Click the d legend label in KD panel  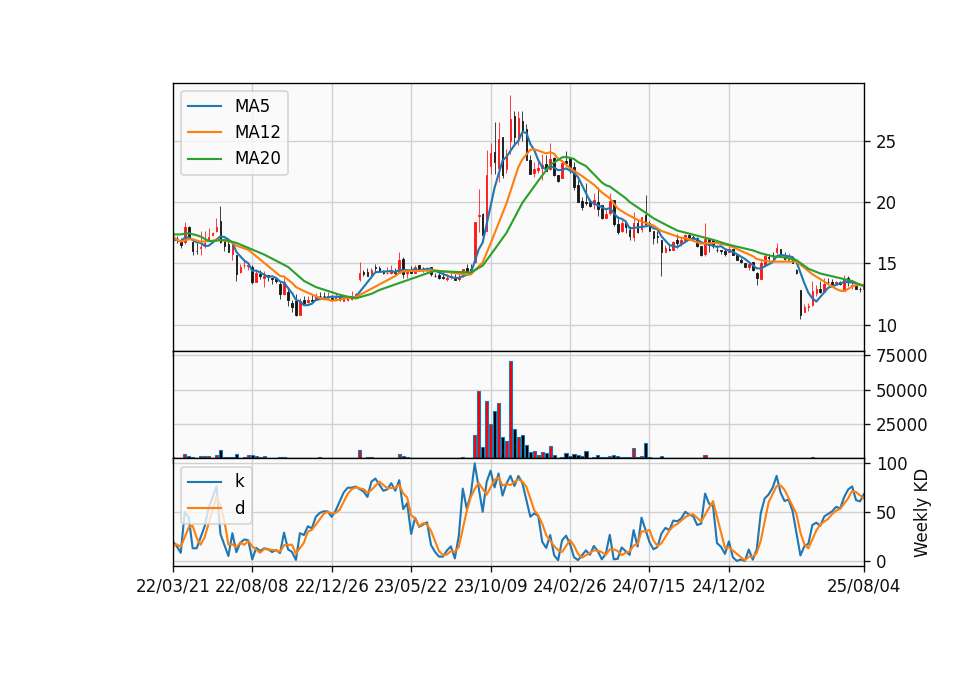(239, 508)
